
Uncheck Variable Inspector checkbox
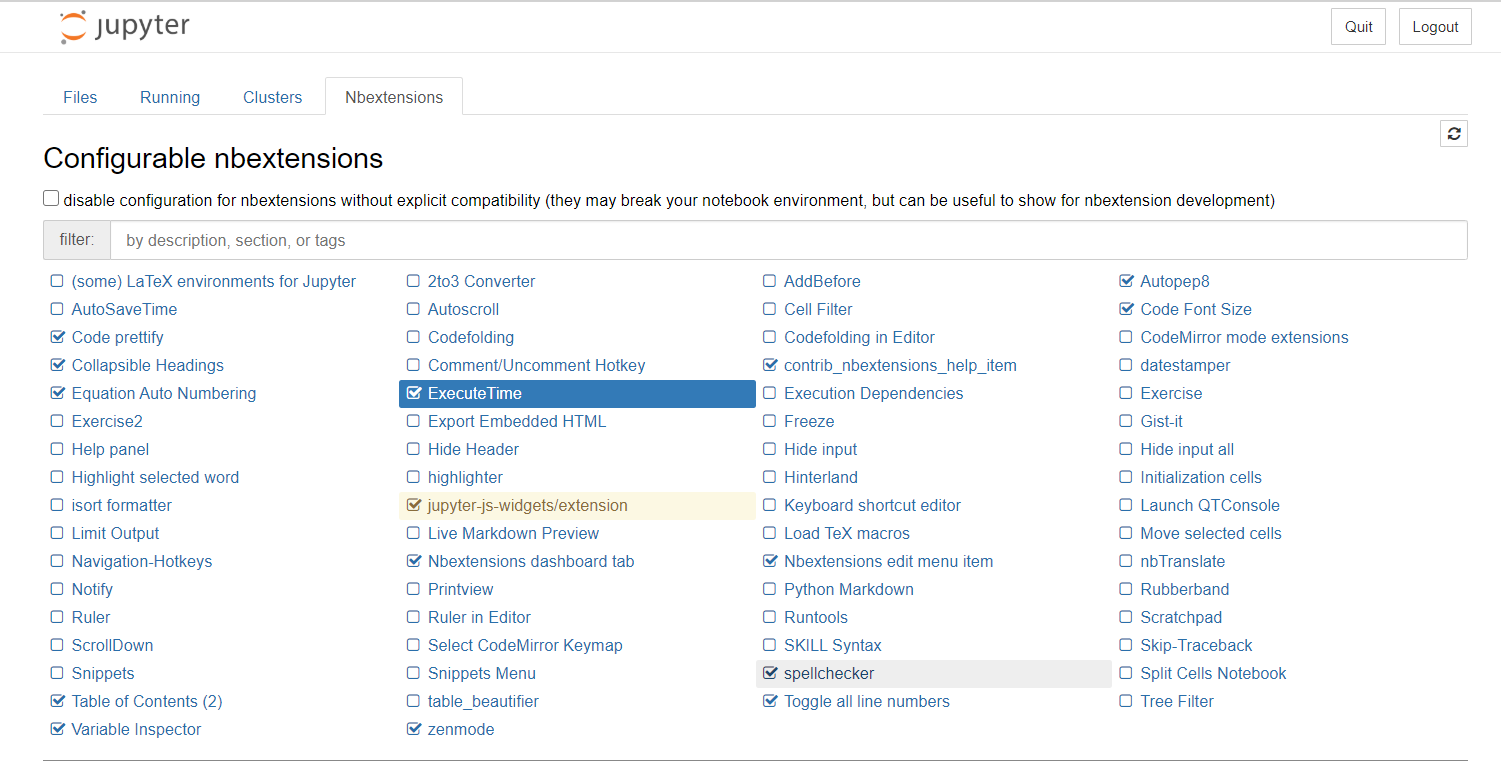57,730
